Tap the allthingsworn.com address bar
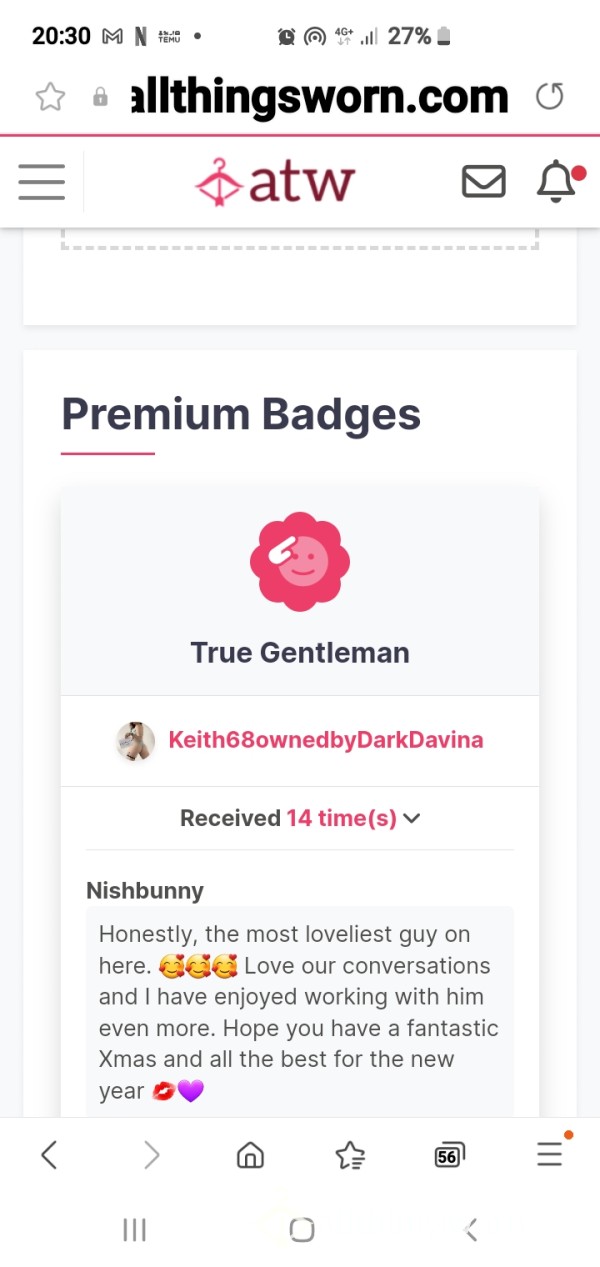Screen dimensions: 600x1267 [320, 97]
